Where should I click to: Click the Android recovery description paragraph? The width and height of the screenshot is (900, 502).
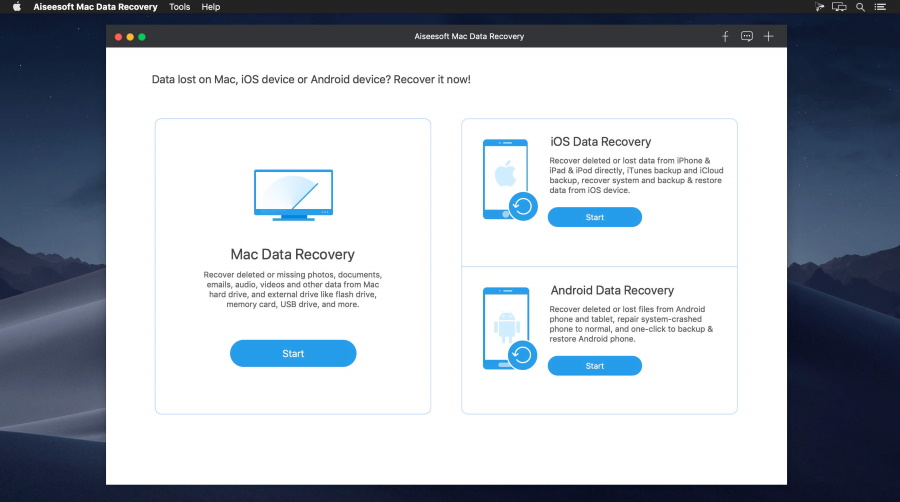pos(631,324)
